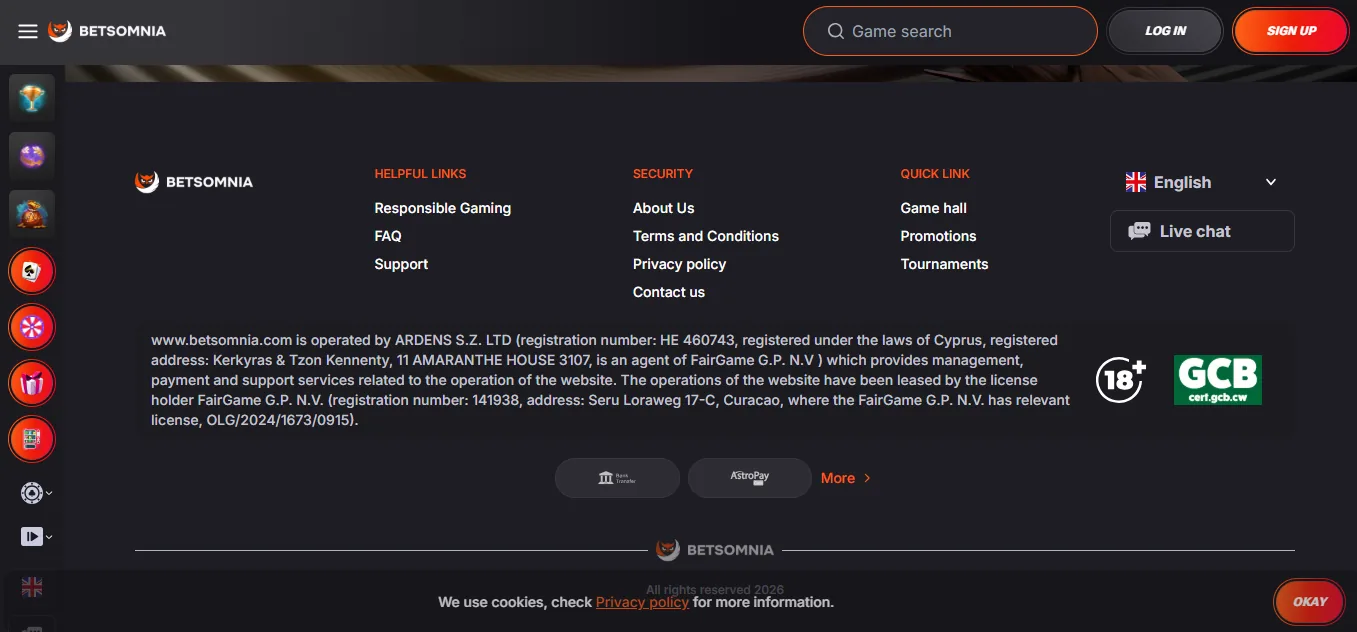The width and height of the screenshot is (1357, 632).
Task: Click the language dropdown chevron
Action: point(1271,182)
